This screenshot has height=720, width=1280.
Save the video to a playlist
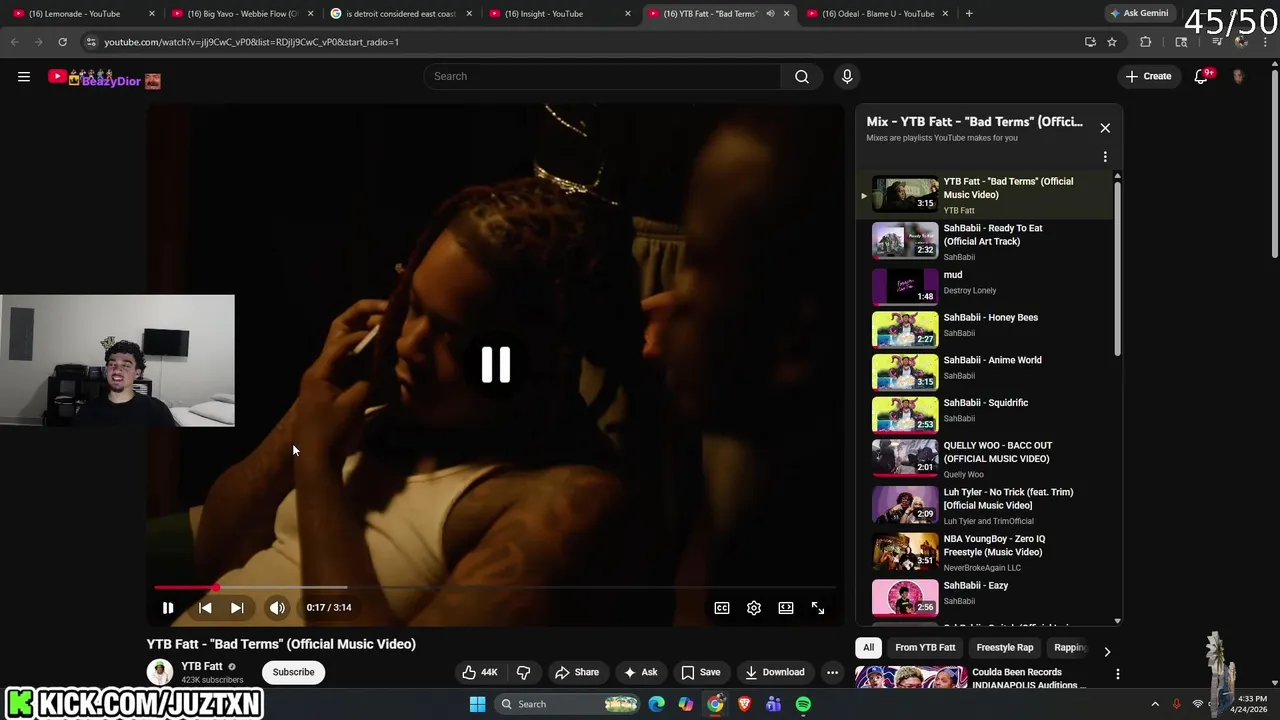pyautogui.click(x=701, y=672)
